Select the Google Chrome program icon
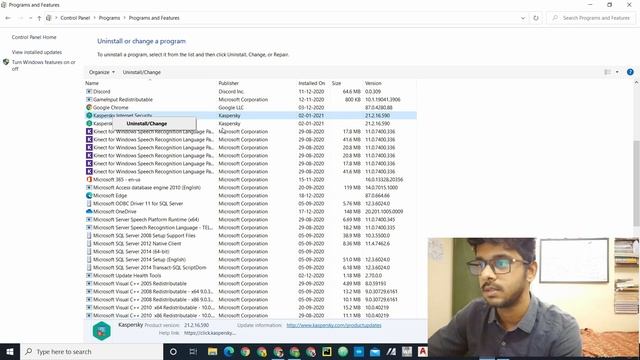The height and width of the screenshot is (360, 640). [89, 107]
